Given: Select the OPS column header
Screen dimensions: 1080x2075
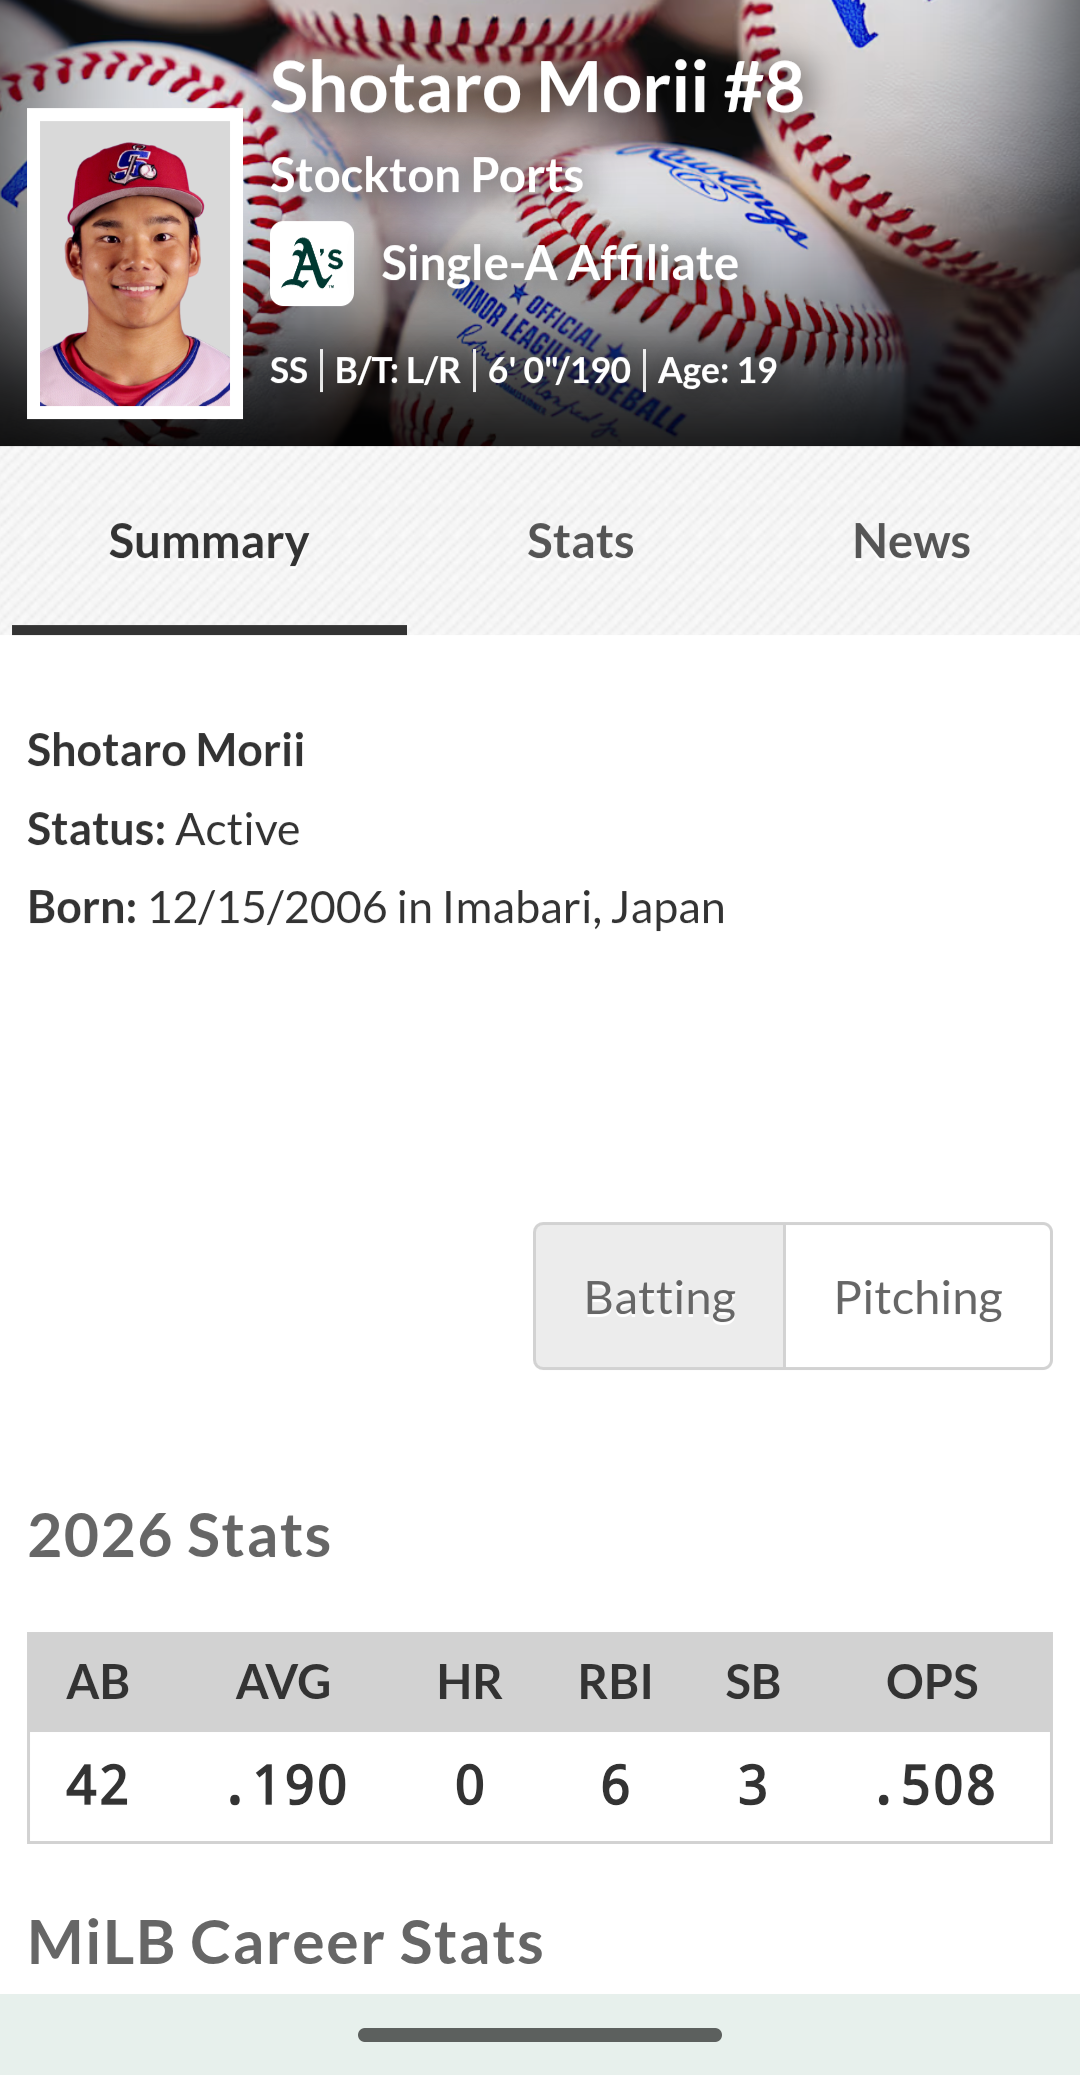Looking at the screenshot, I should point(932,1681).
